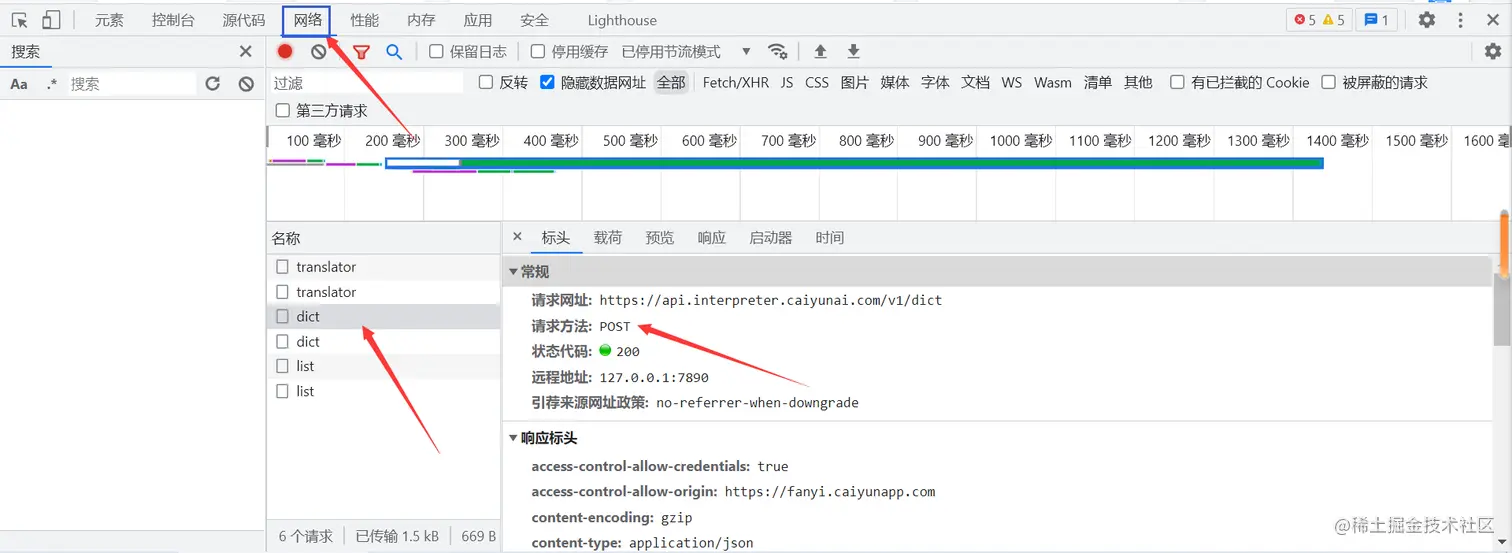
Task: Close the DevTools panel
Action: tap(1493, 20)
